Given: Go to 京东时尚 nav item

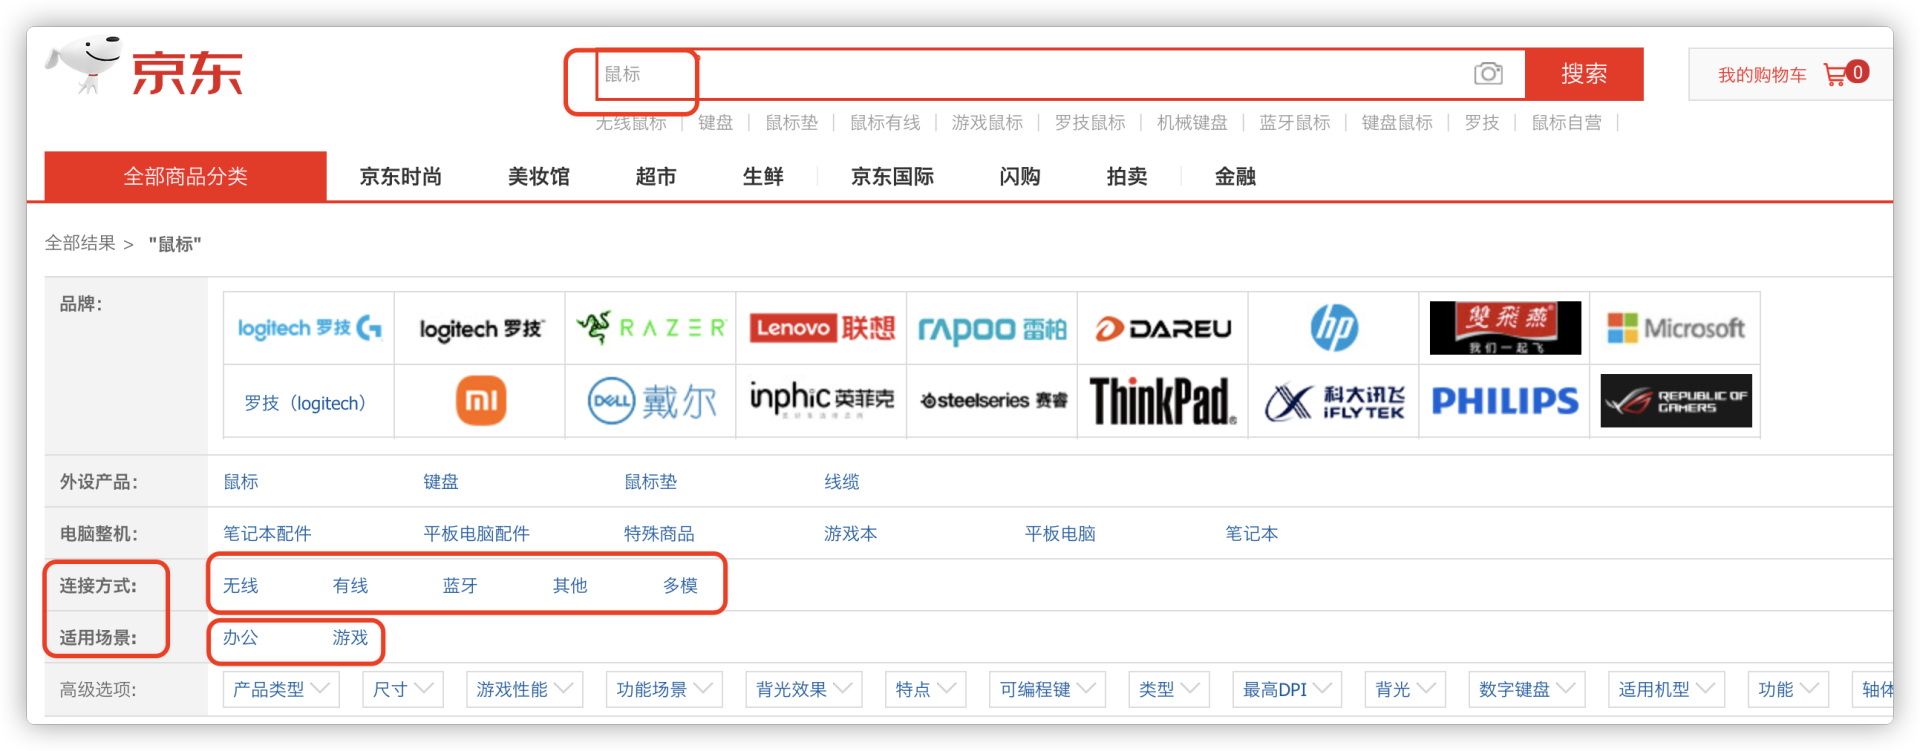Looking at the screenshot, I should pos(400,176).
